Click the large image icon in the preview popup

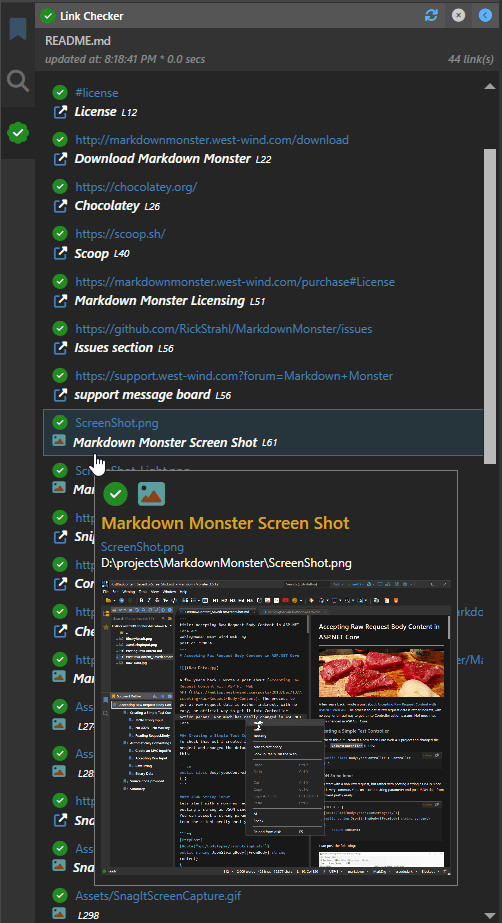(151, 494)
